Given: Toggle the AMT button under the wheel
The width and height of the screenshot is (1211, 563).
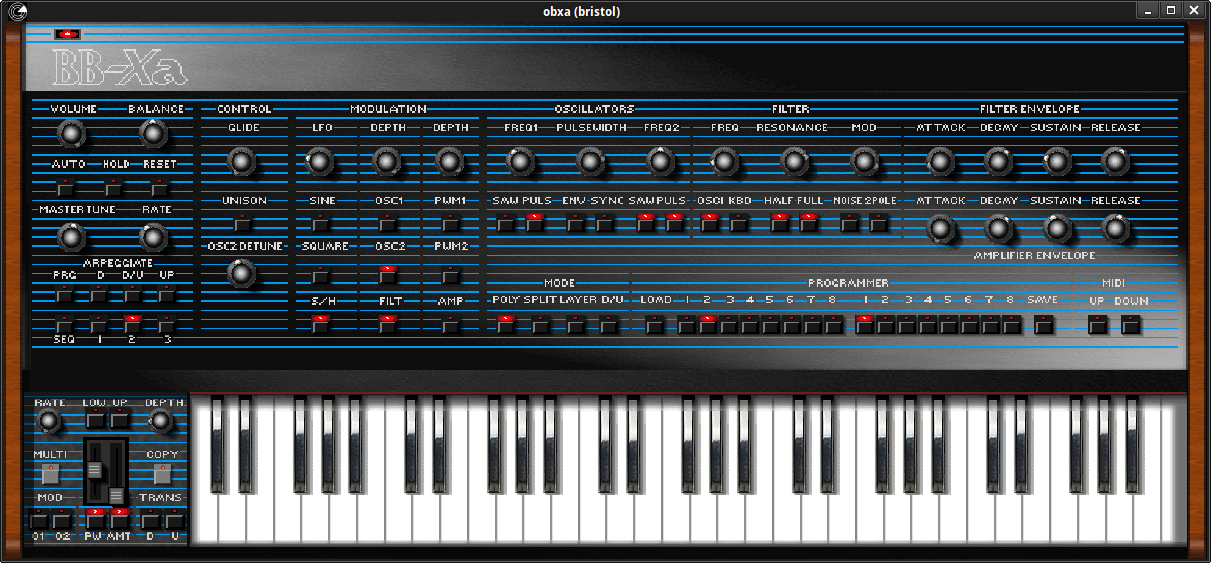Looking at the screenshot, I should click(x=120, y=520).
